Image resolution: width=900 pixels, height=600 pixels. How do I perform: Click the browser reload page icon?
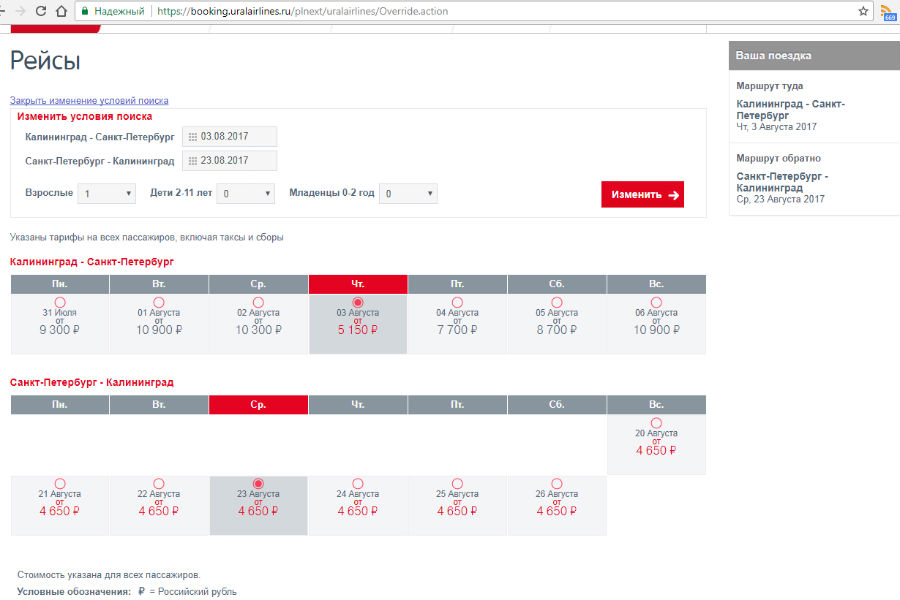click(x=40, y=11)
